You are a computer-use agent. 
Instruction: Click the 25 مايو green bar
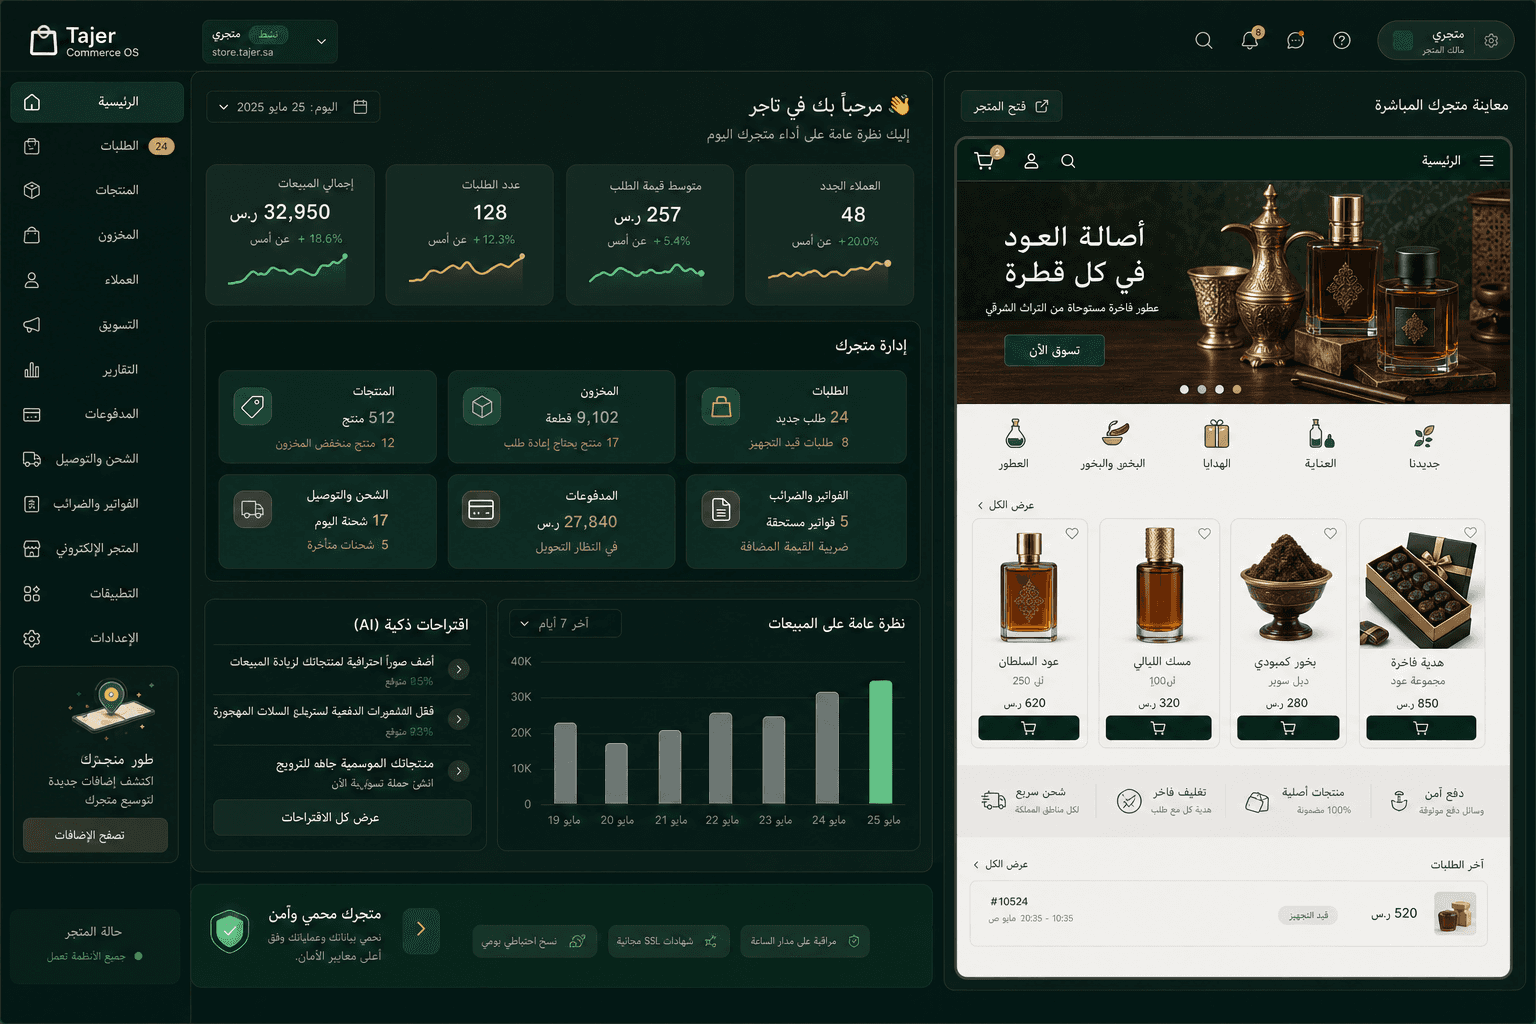point(880,742)
